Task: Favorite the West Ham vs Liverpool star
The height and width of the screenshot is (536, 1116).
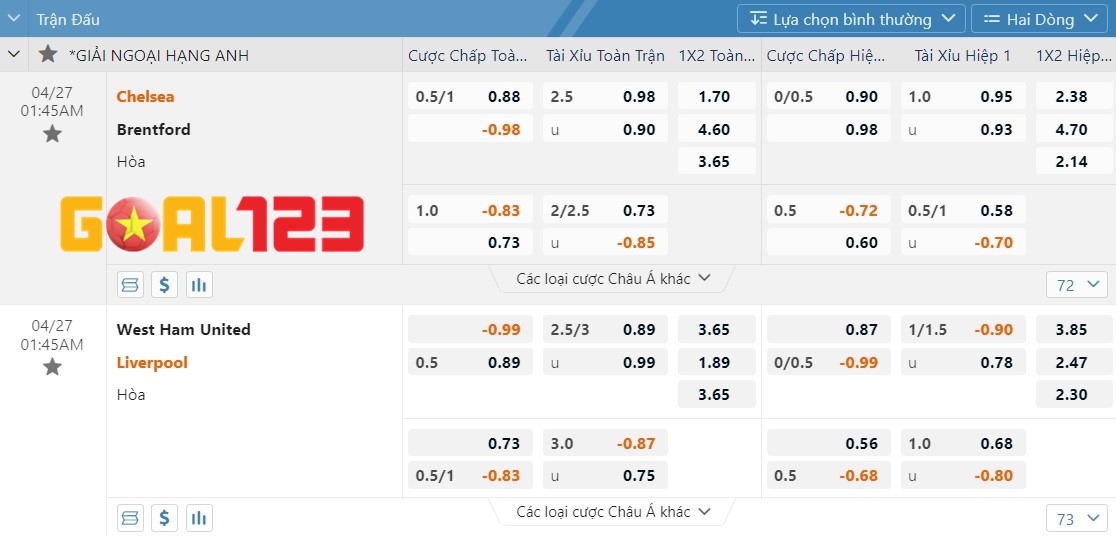Action: (52, 367)
